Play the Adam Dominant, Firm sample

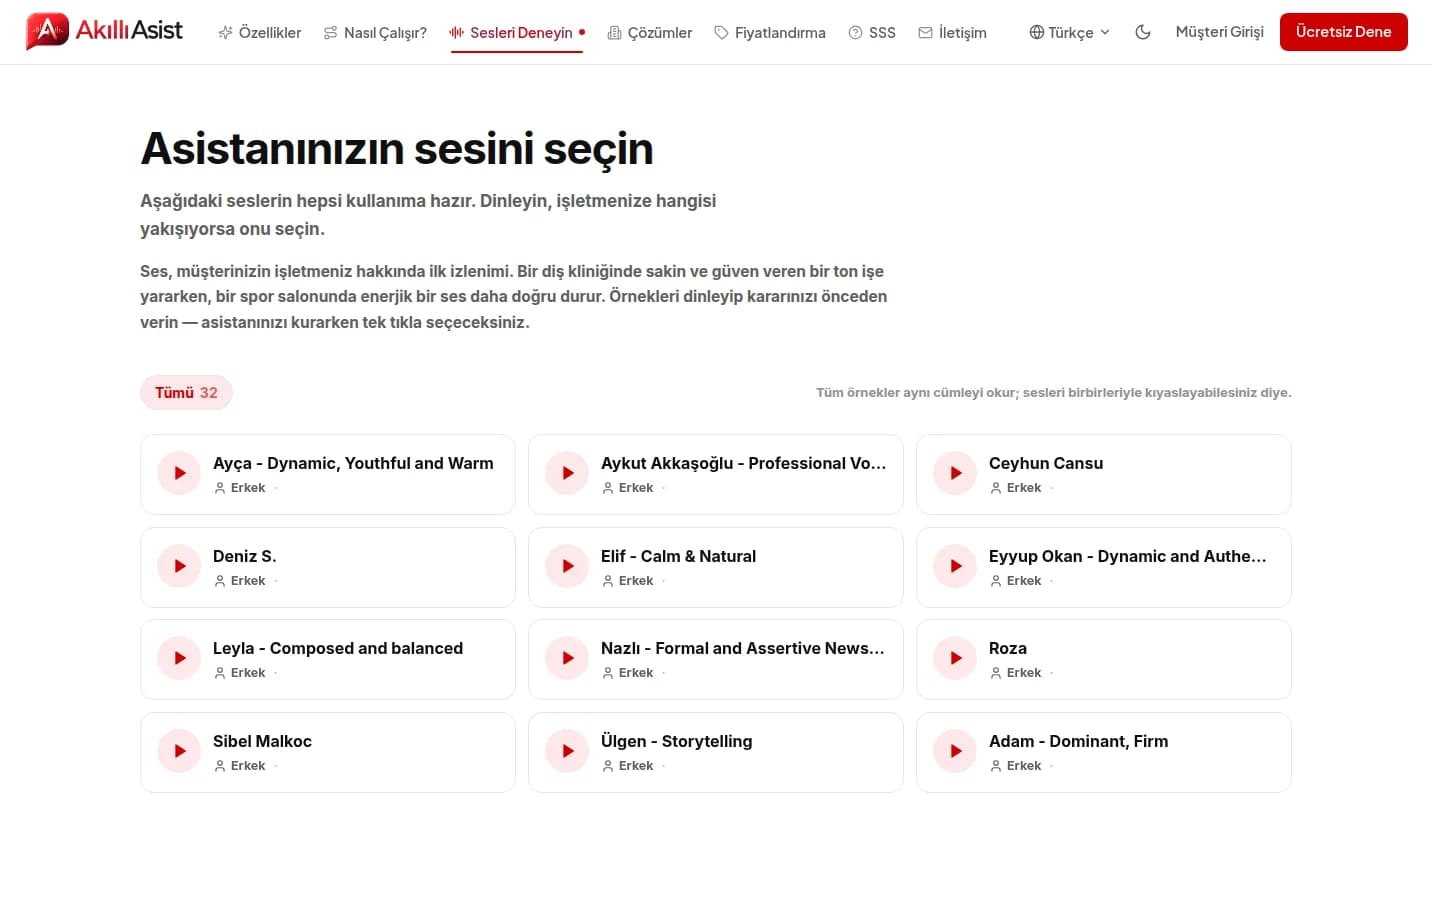[956, 751]
